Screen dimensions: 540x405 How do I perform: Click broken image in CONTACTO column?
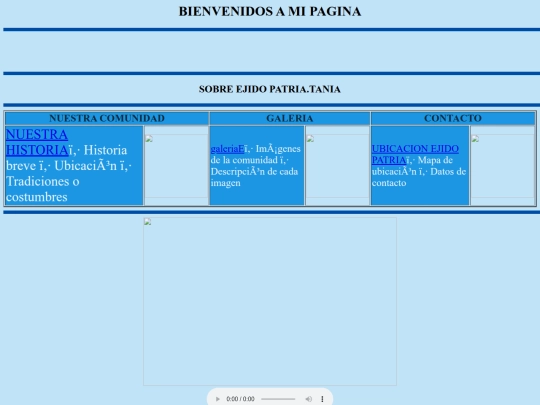[x=502, y=166]
